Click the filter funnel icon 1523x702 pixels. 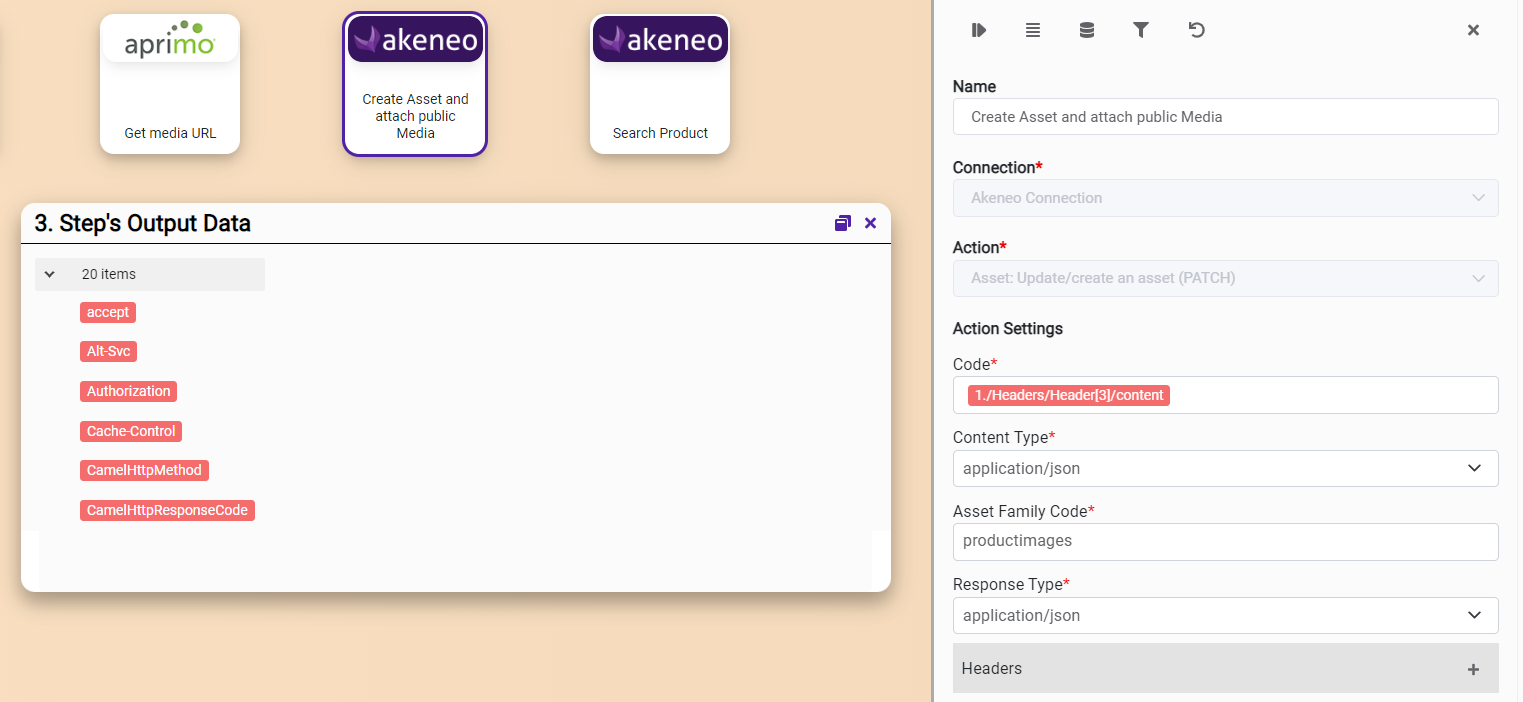click(x=1141, y=30)
